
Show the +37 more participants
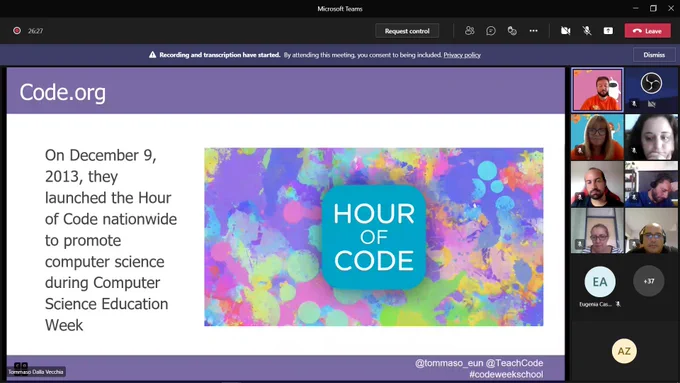point(649,281)
